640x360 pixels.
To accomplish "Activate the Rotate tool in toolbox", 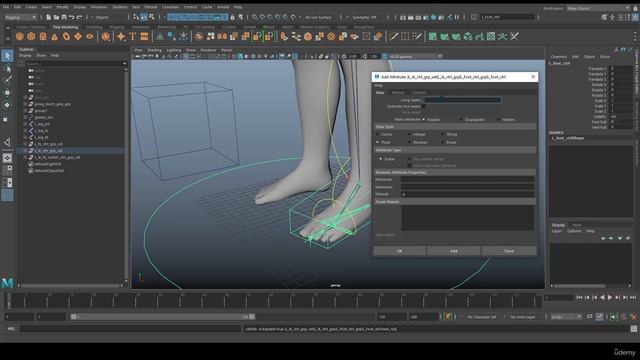I will click(x=7, y=105).
